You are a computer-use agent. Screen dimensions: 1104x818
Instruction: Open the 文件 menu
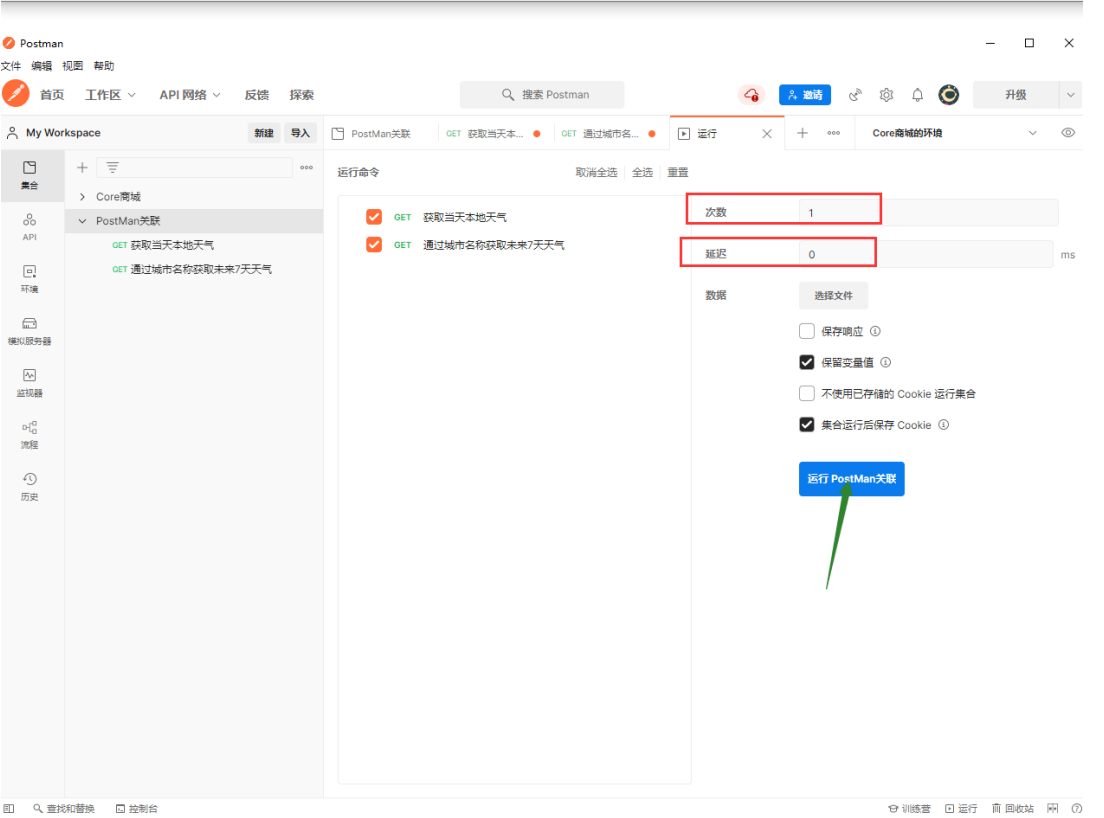11,65
